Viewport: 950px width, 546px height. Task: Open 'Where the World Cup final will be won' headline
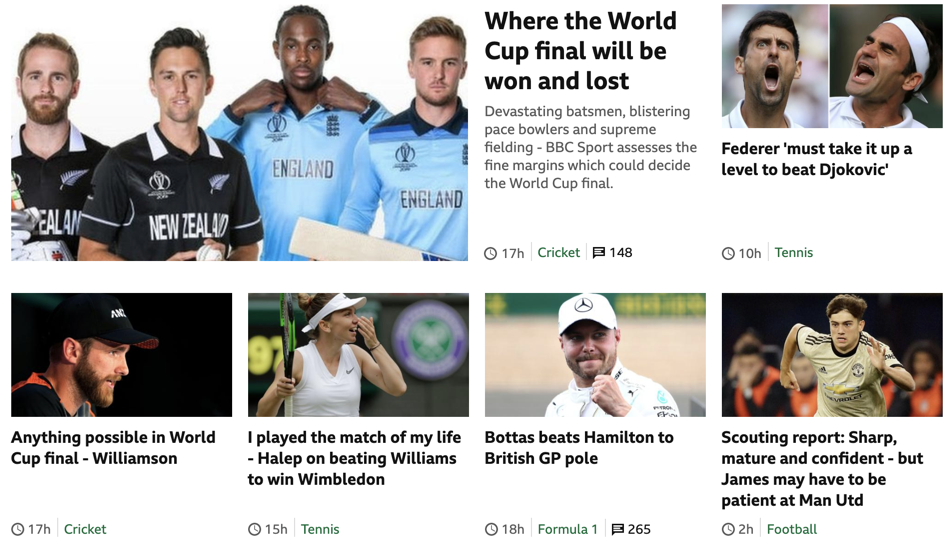[580, 51]
